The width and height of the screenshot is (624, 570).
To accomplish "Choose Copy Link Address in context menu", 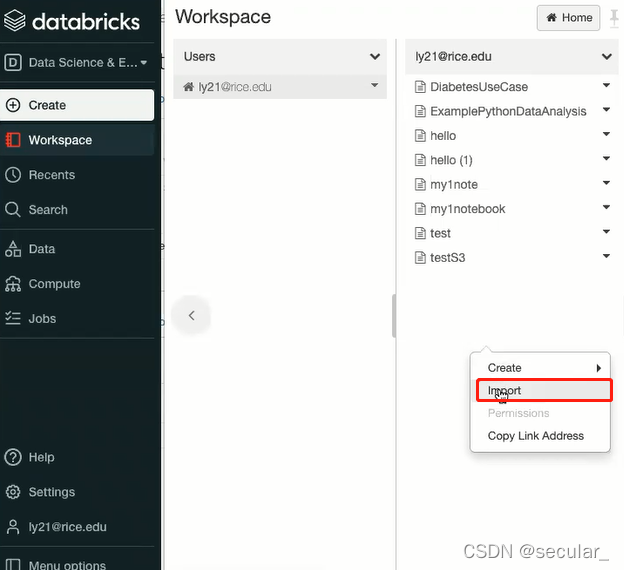I will point(536,436).
